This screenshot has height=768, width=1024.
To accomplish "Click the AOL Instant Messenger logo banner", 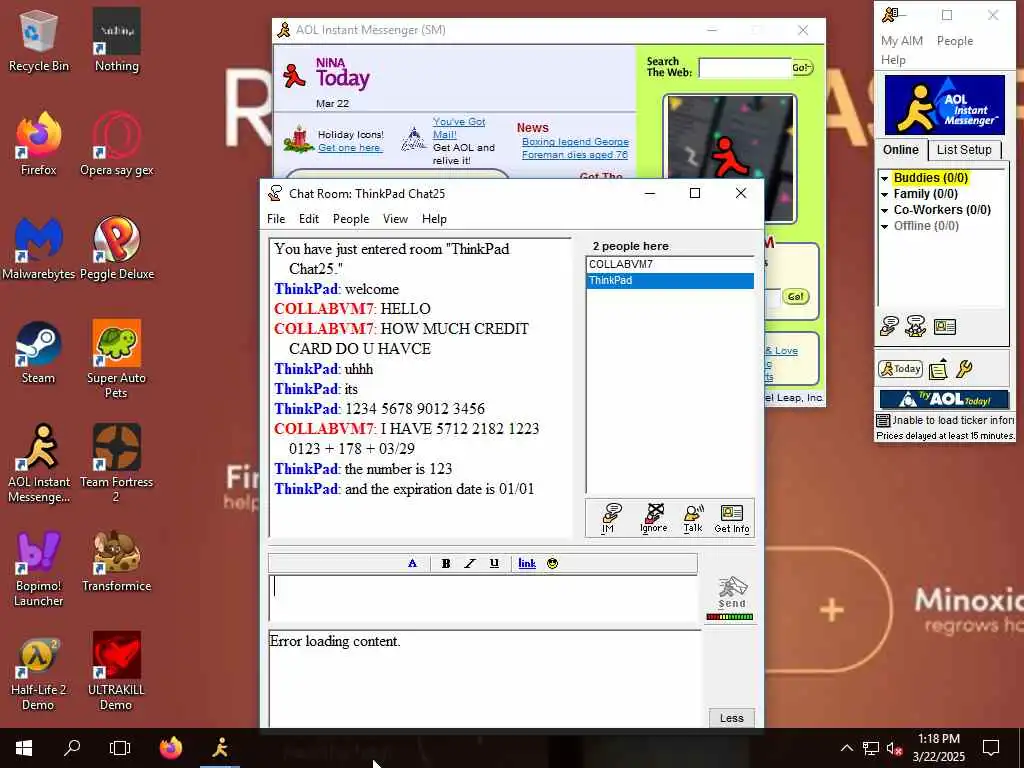I will 944,104.
